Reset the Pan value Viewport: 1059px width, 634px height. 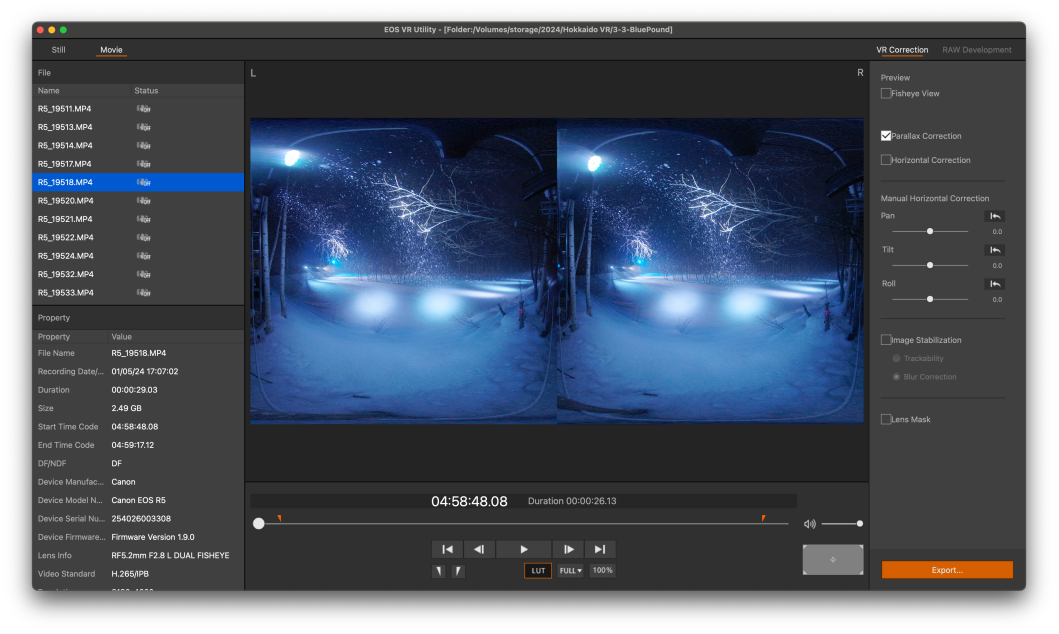(x=995, y=216)
